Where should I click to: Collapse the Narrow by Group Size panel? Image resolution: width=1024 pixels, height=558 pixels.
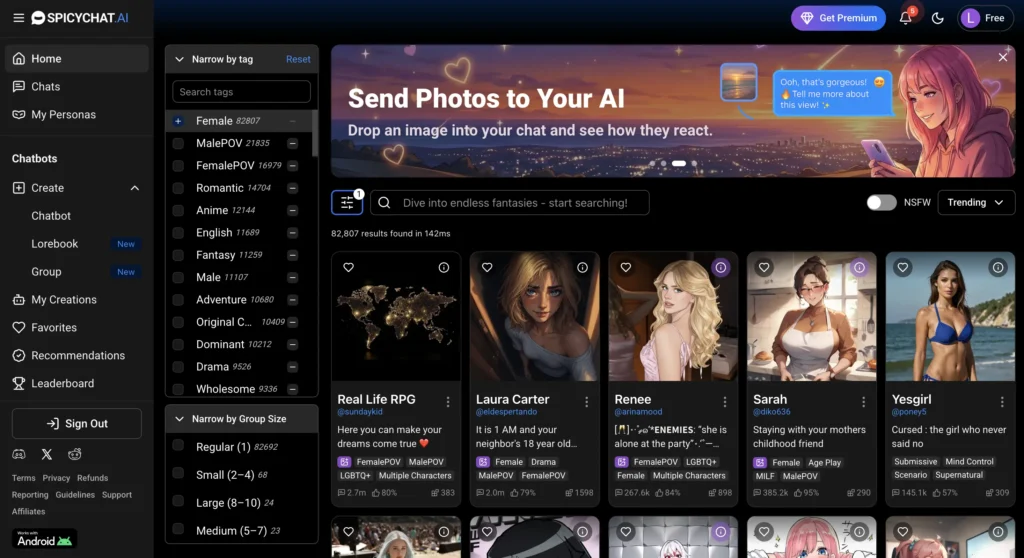pyautogui.click(x=179, y=419)
